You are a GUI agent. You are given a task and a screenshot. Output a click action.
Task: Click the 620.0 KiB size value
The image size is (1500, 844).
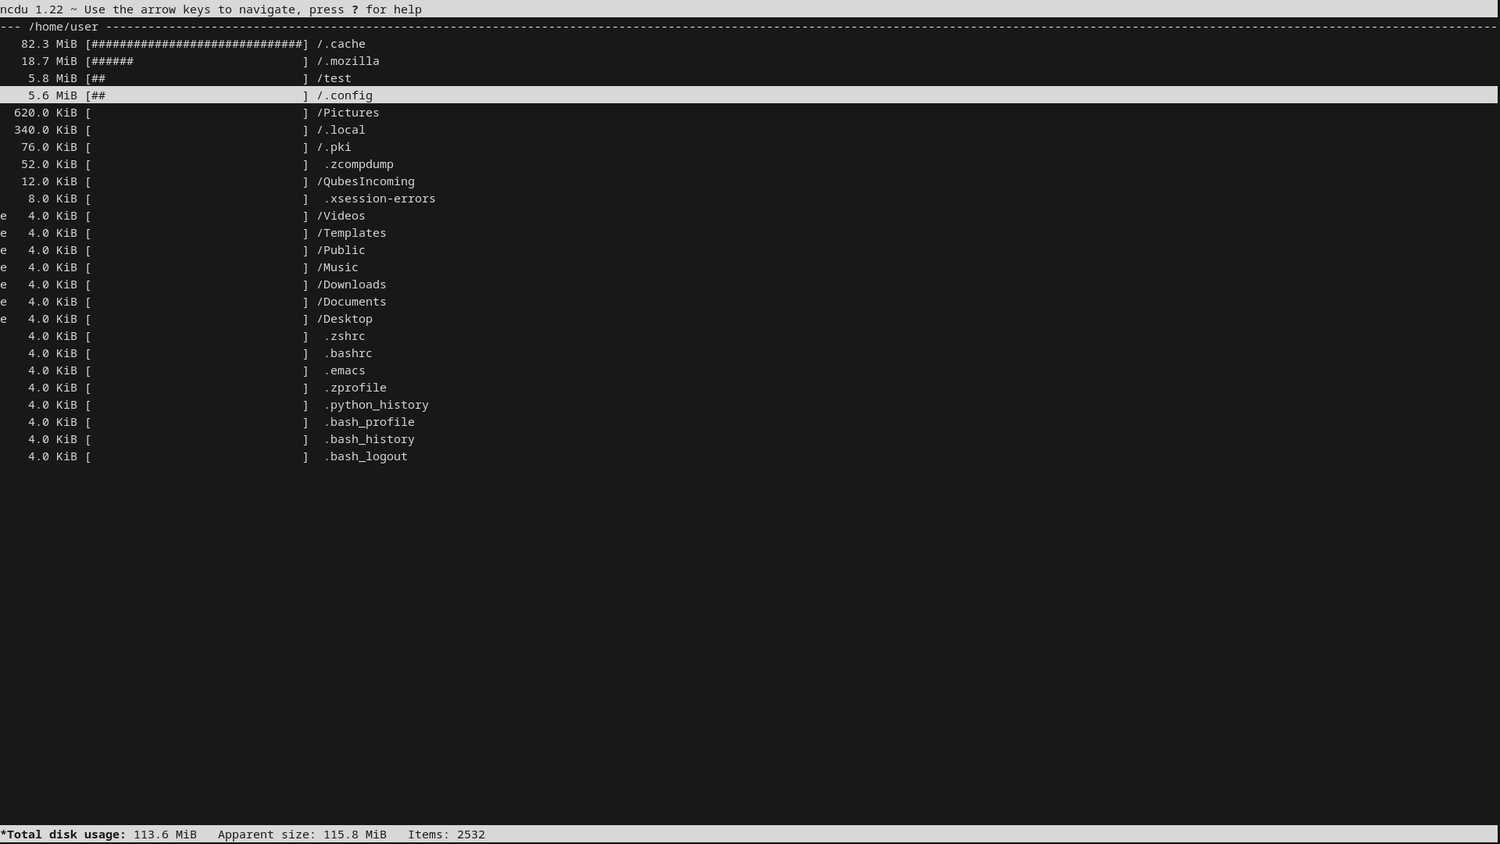pyautogui.click(x=46, y=112)
